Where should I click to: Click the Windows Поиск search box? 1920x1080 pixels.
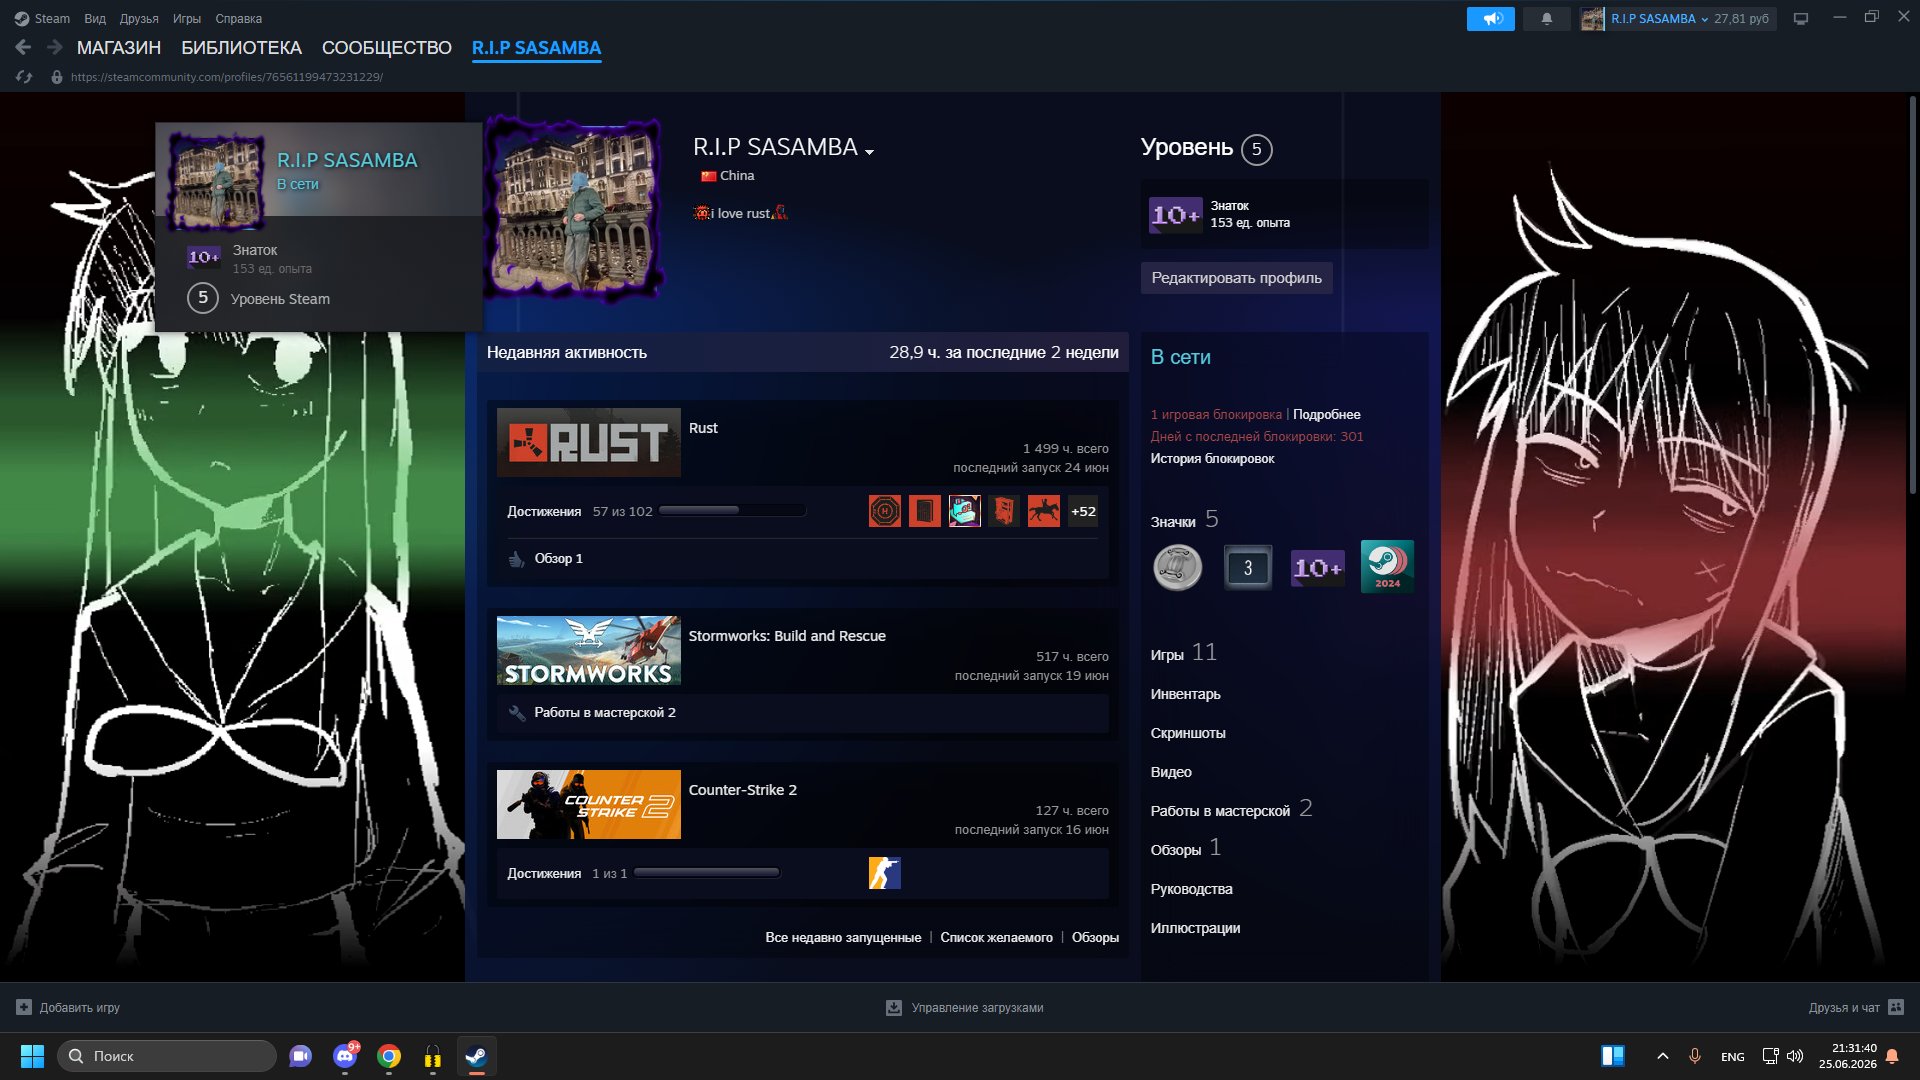tap(166, 1056)
